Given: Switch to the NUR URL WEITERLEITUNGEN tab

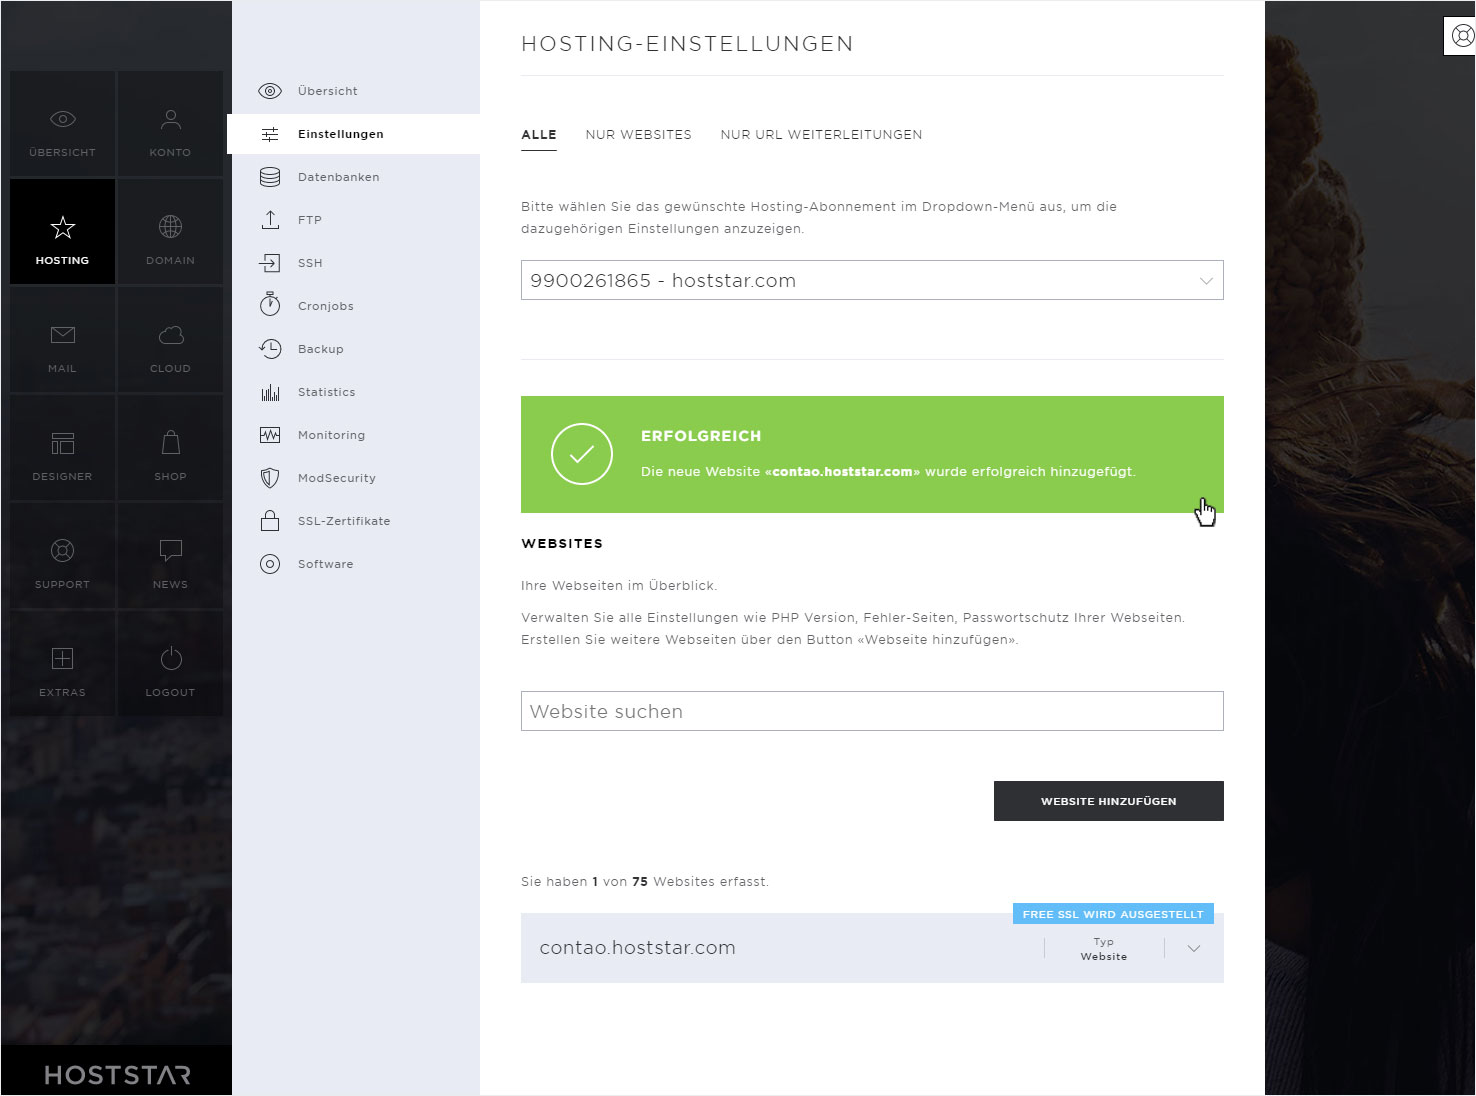Looking at the screenshot, I should [821, 135].
